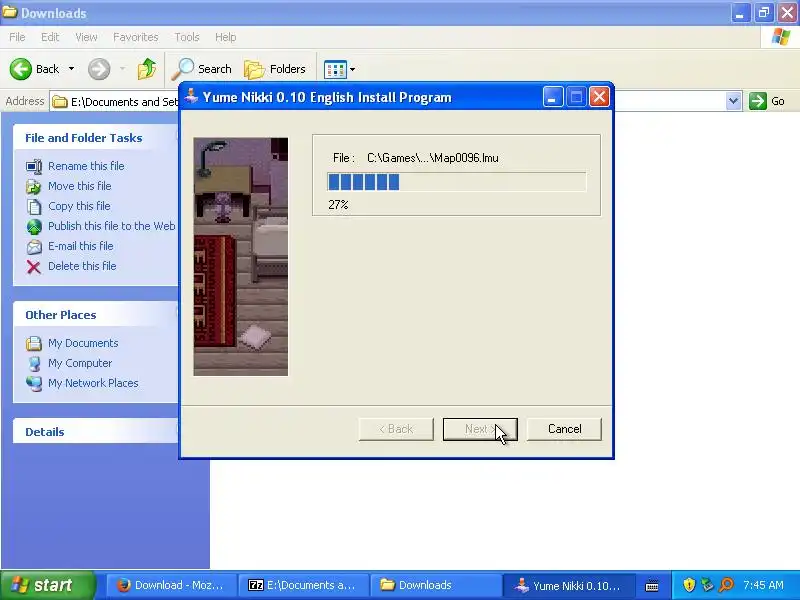The width and height of the screenshot is (800, 600).
Task: Click Rename this file task link
Action: [x=86, y=166]
